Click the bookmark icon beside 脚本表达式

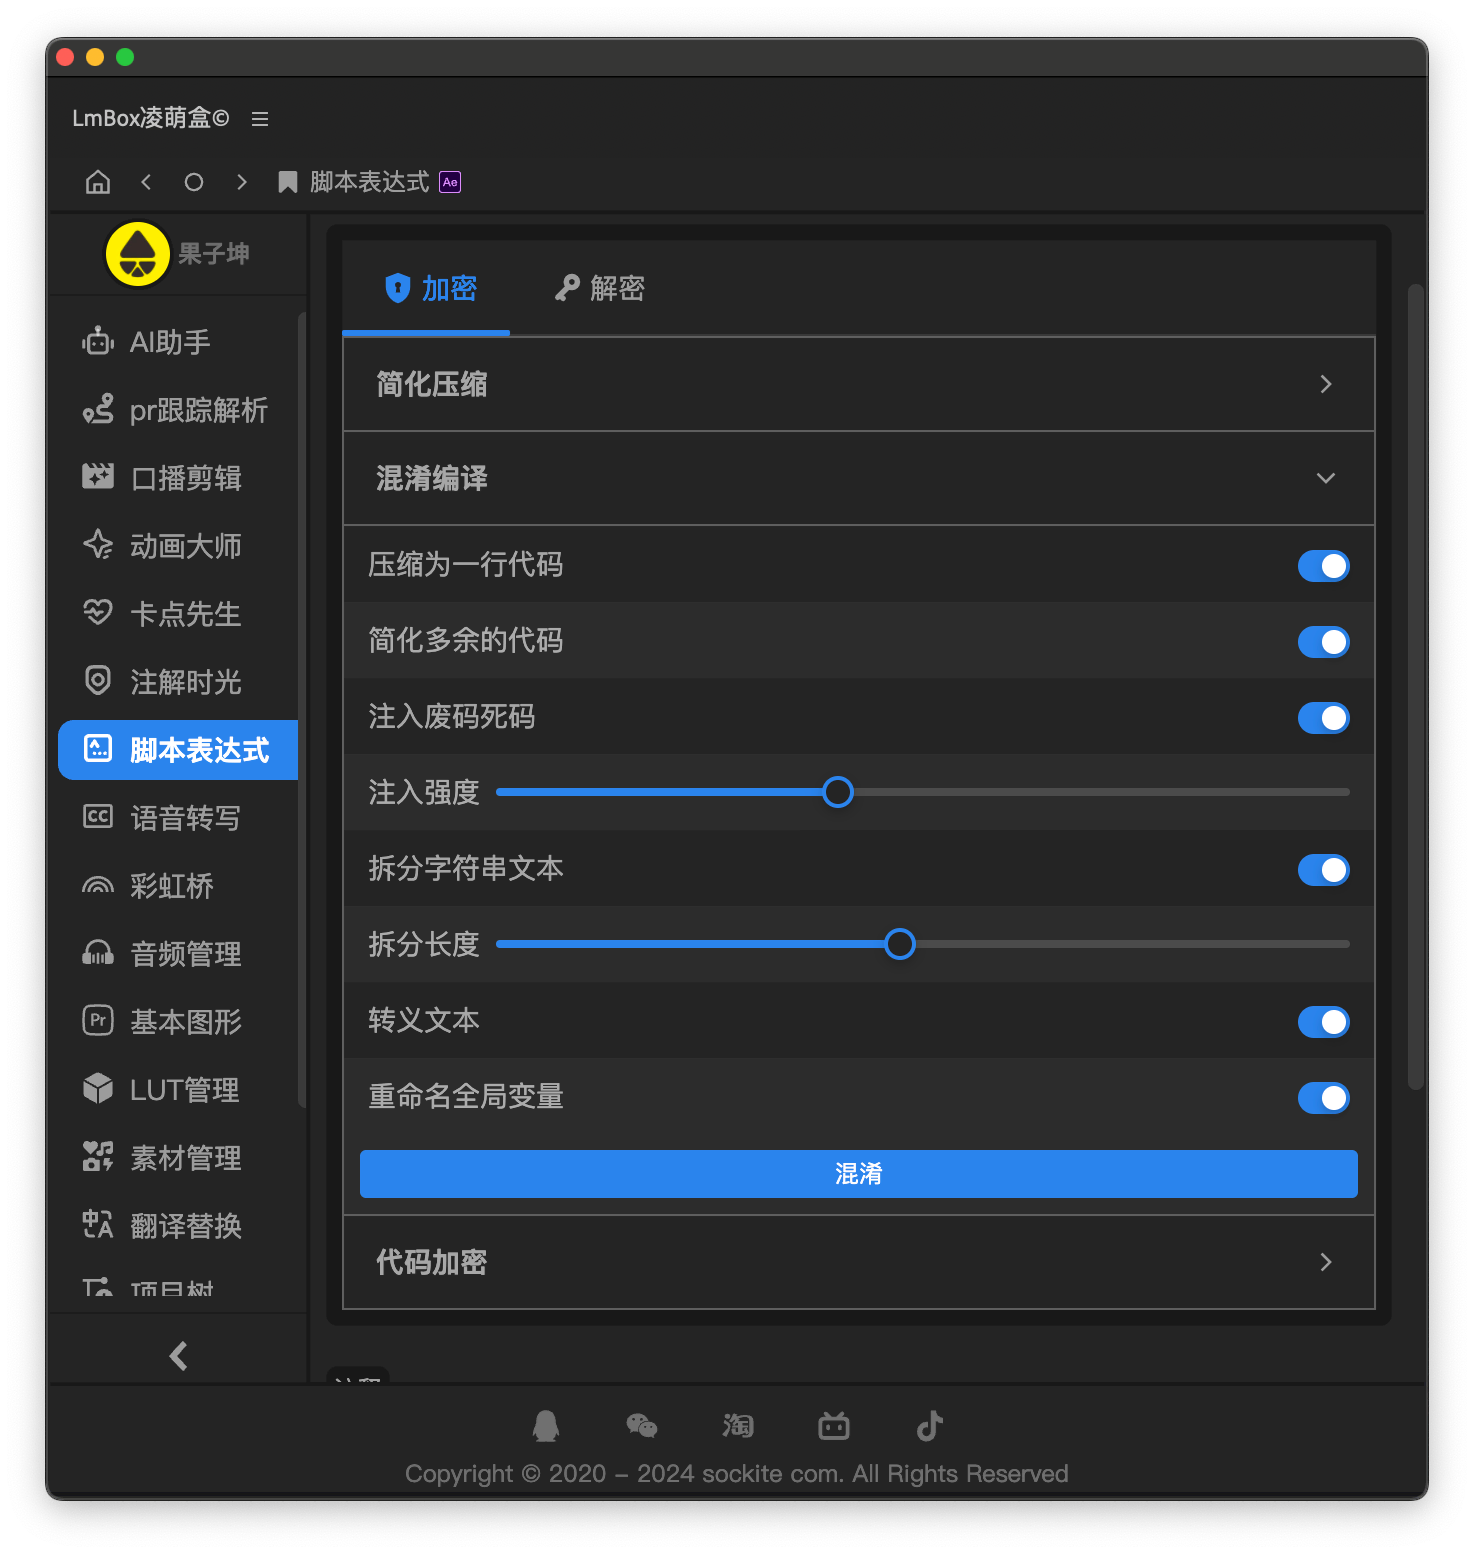point(288,182)
